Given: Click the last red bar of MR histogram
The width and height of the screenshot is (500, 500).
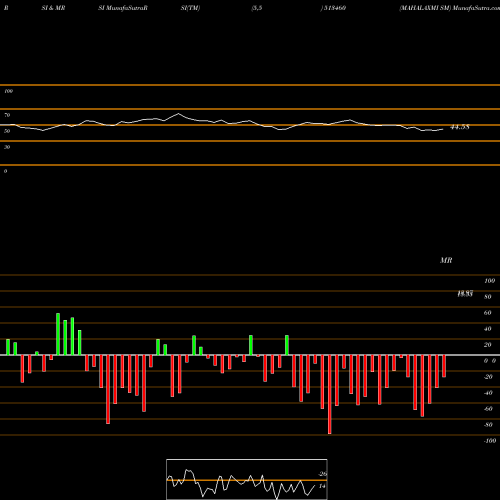Looking at the screenshot, I should 444,366.
